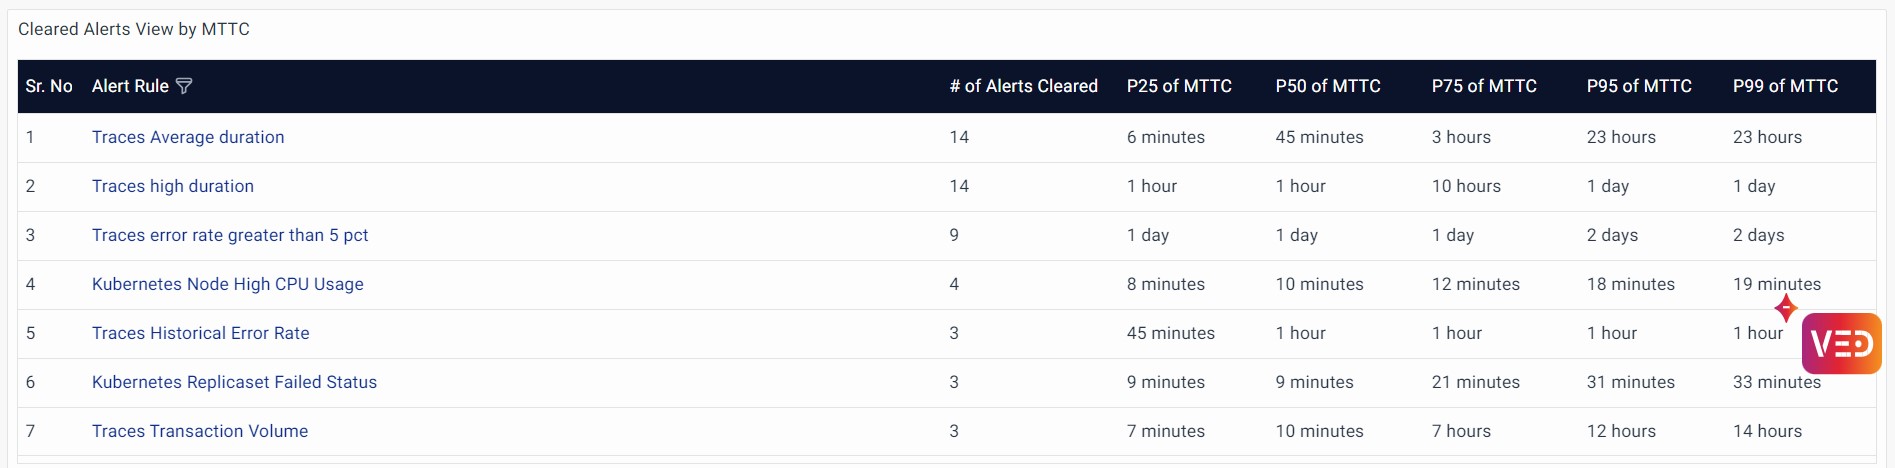The width and height of the screenshot is (1895, 468).
Task: Open Traces Average duration alert rule
Action: click(188, 137)
